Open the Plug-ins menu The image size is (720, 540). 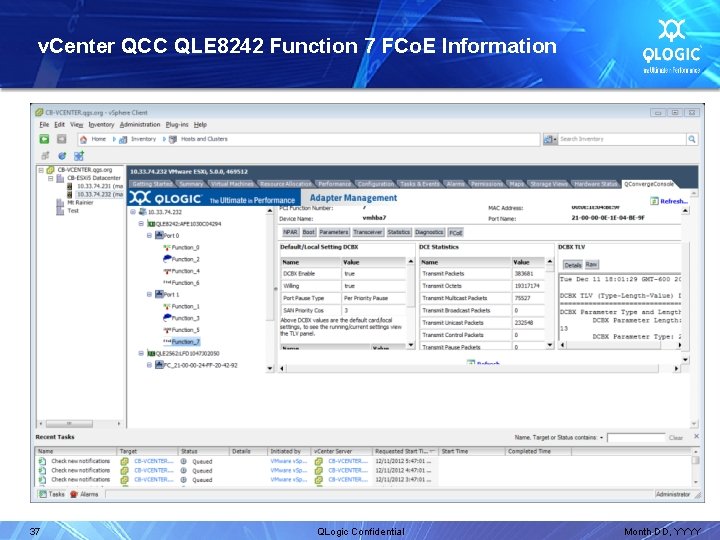coord(177,124)
